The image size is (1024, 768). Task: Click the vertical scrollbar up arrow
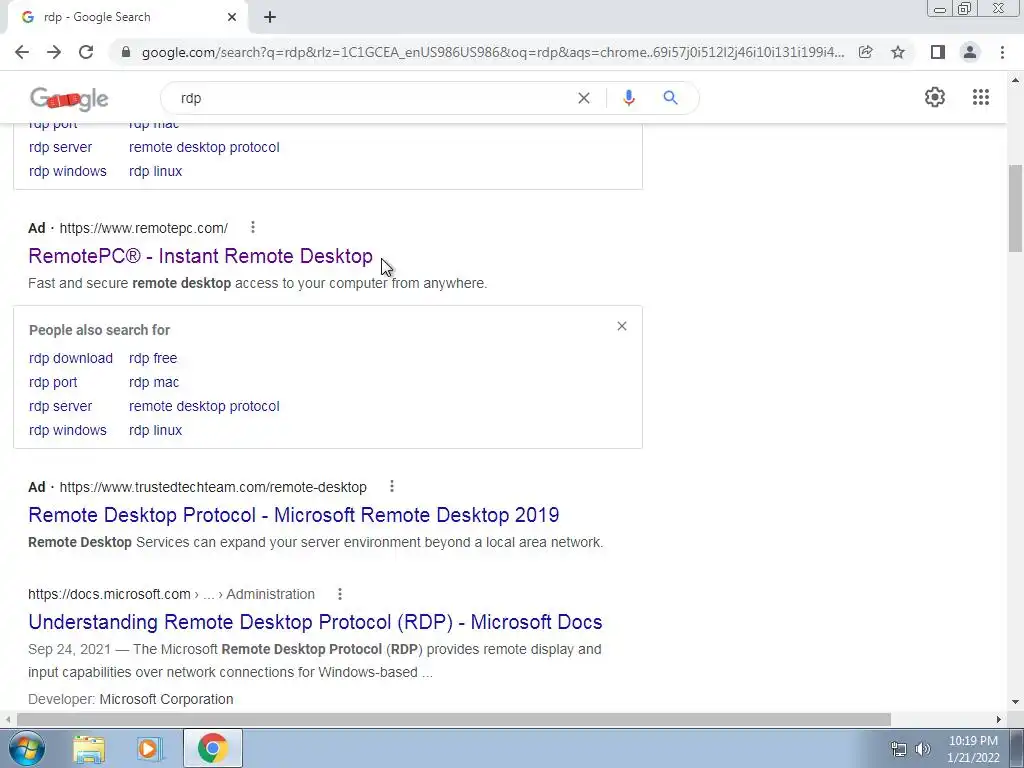pyautogui.click(x=1015, y=81)
